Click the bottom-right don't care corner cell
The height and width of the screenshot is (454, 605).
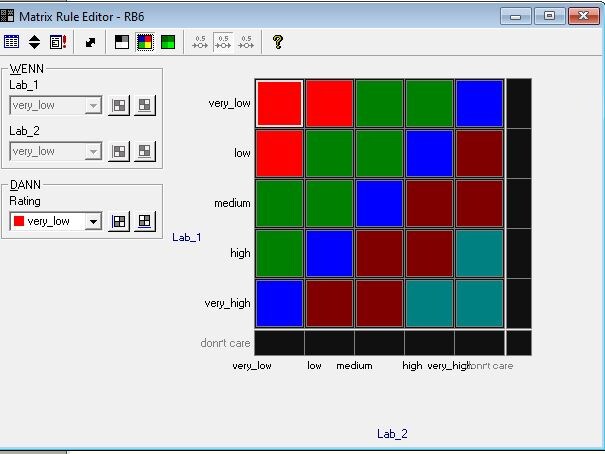click(x=519, y=343)
